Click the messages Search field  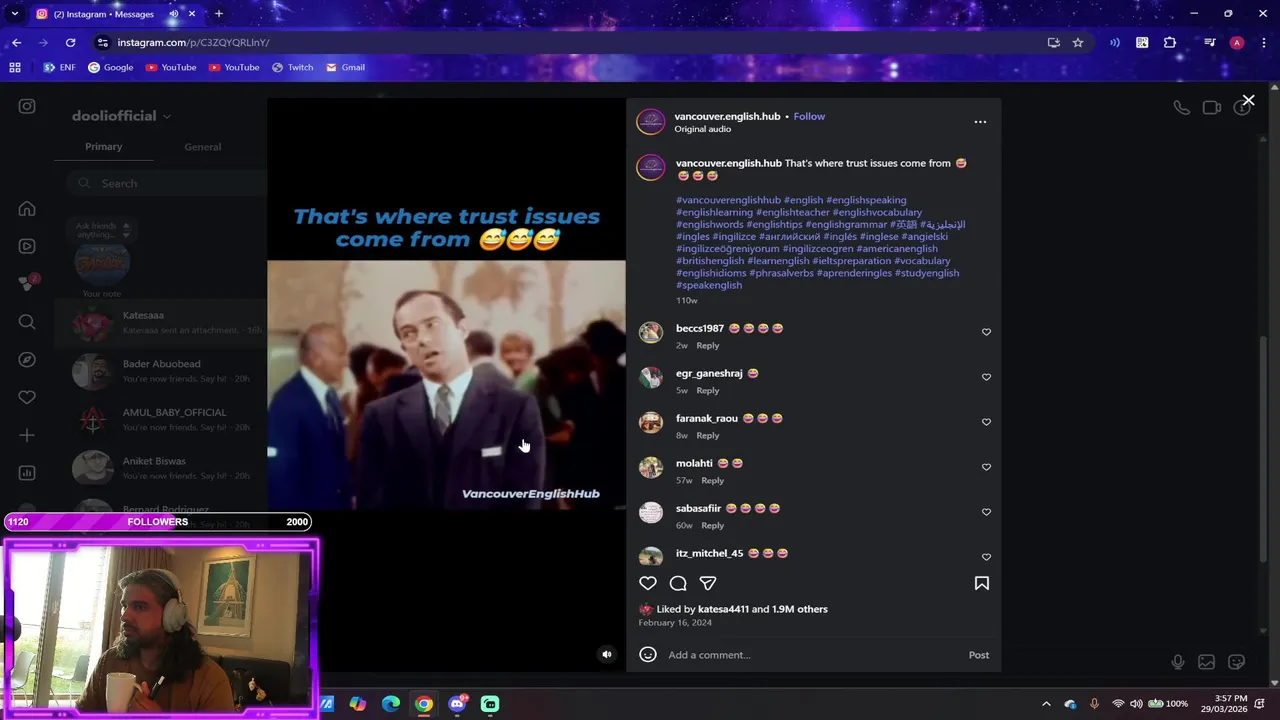pos(166,183)
